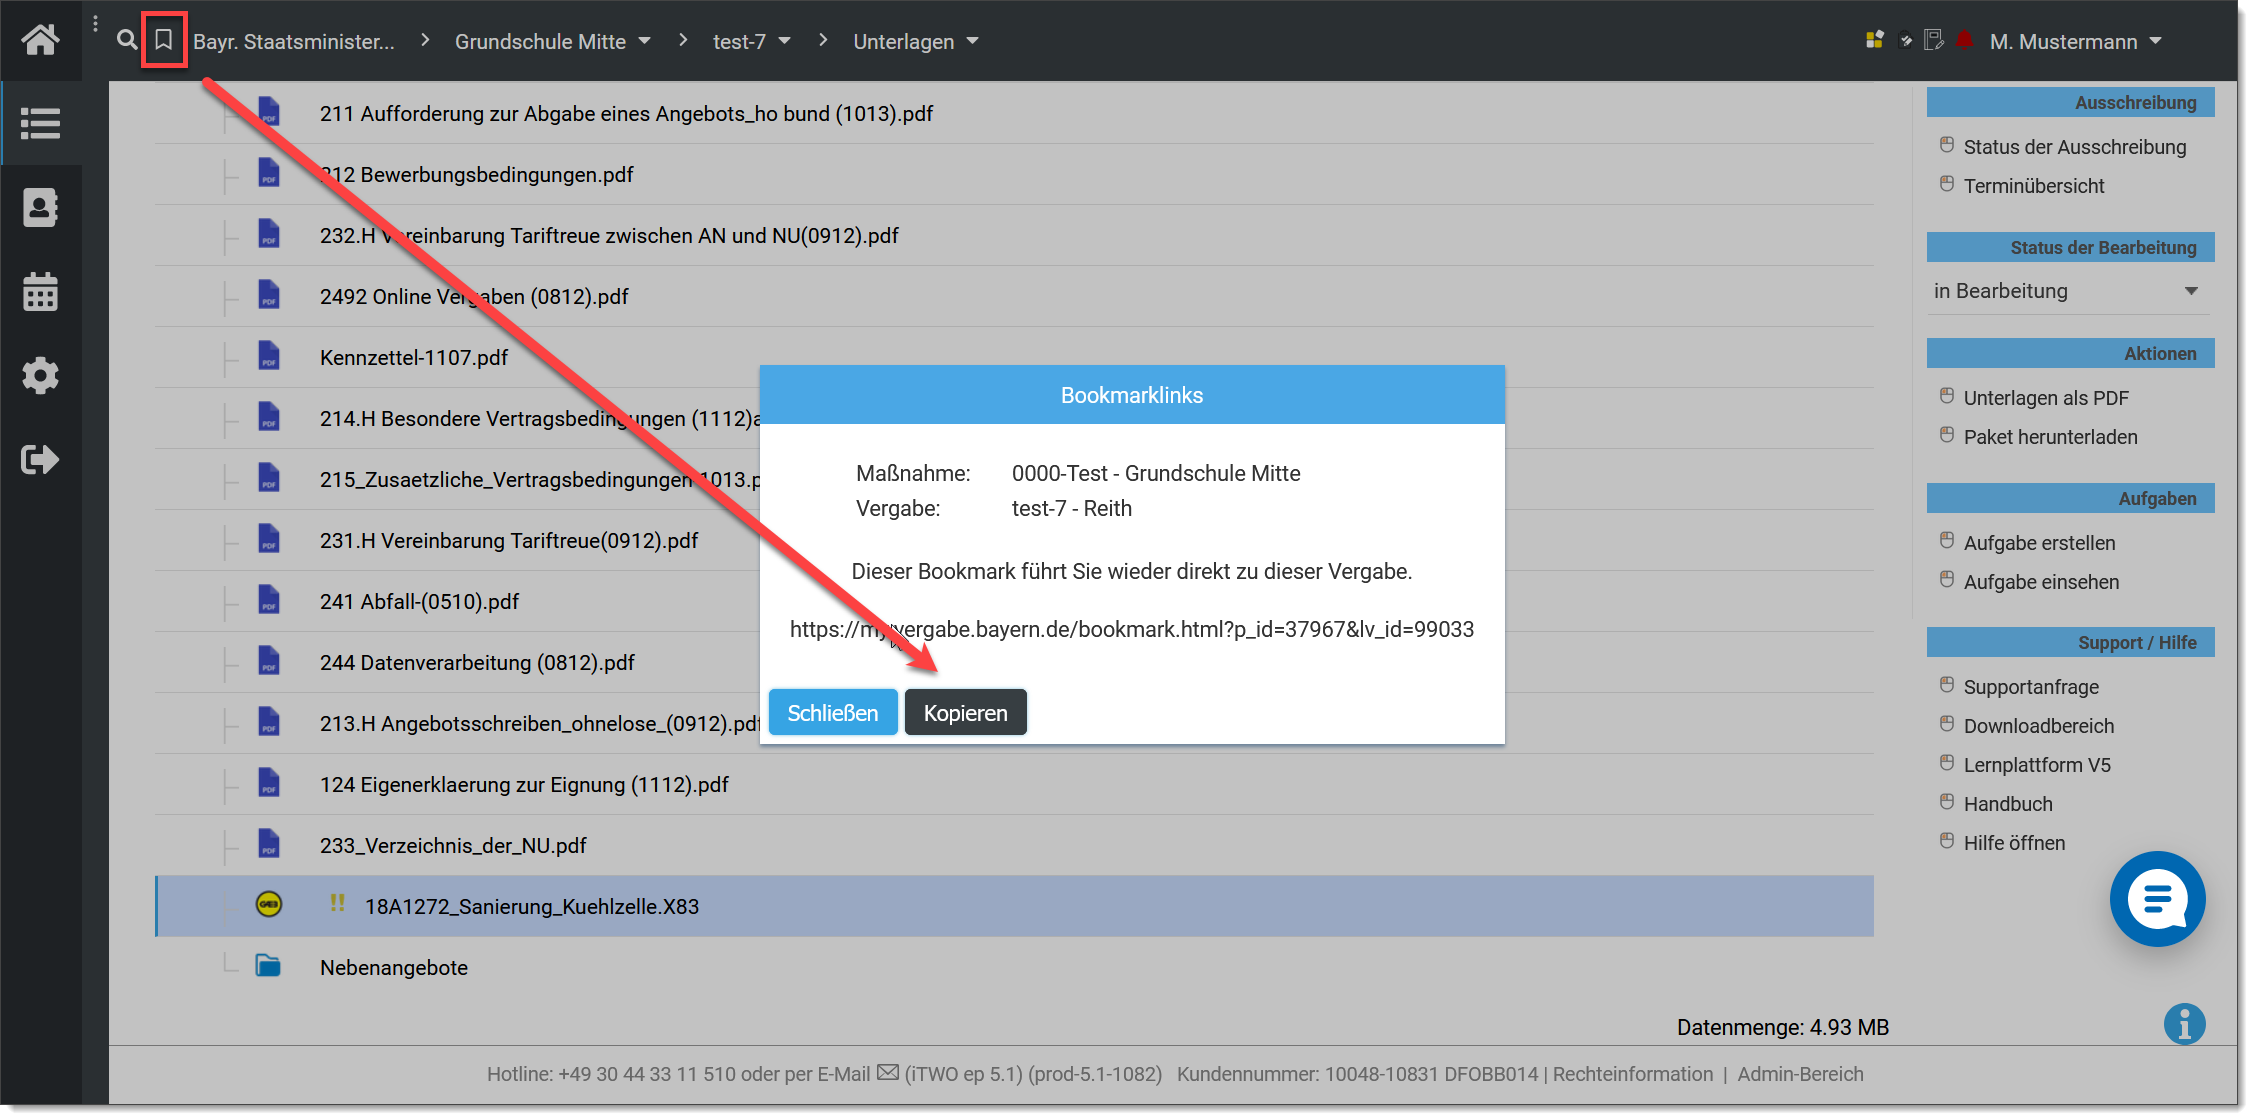Open Terminübersicht in the side panel
2253x1120 pixels.
click(2033, 186)
